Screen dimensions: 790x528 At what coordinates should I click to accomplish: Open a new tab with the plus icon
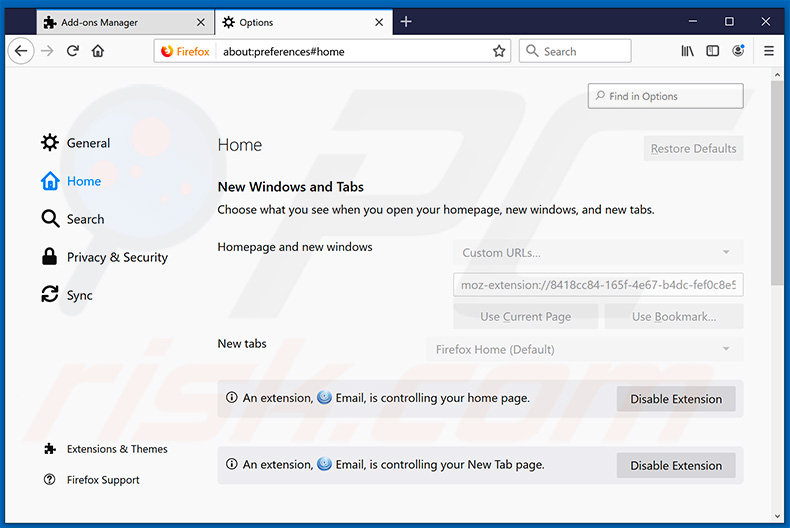(x=406, y=21)
